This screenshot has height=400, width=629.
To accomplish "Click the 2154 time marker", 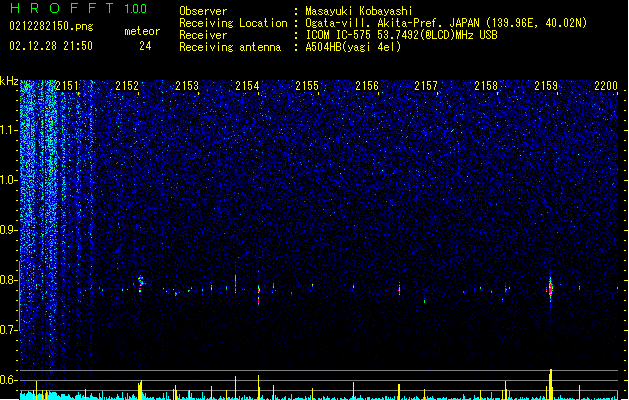I will pos(247,86).
